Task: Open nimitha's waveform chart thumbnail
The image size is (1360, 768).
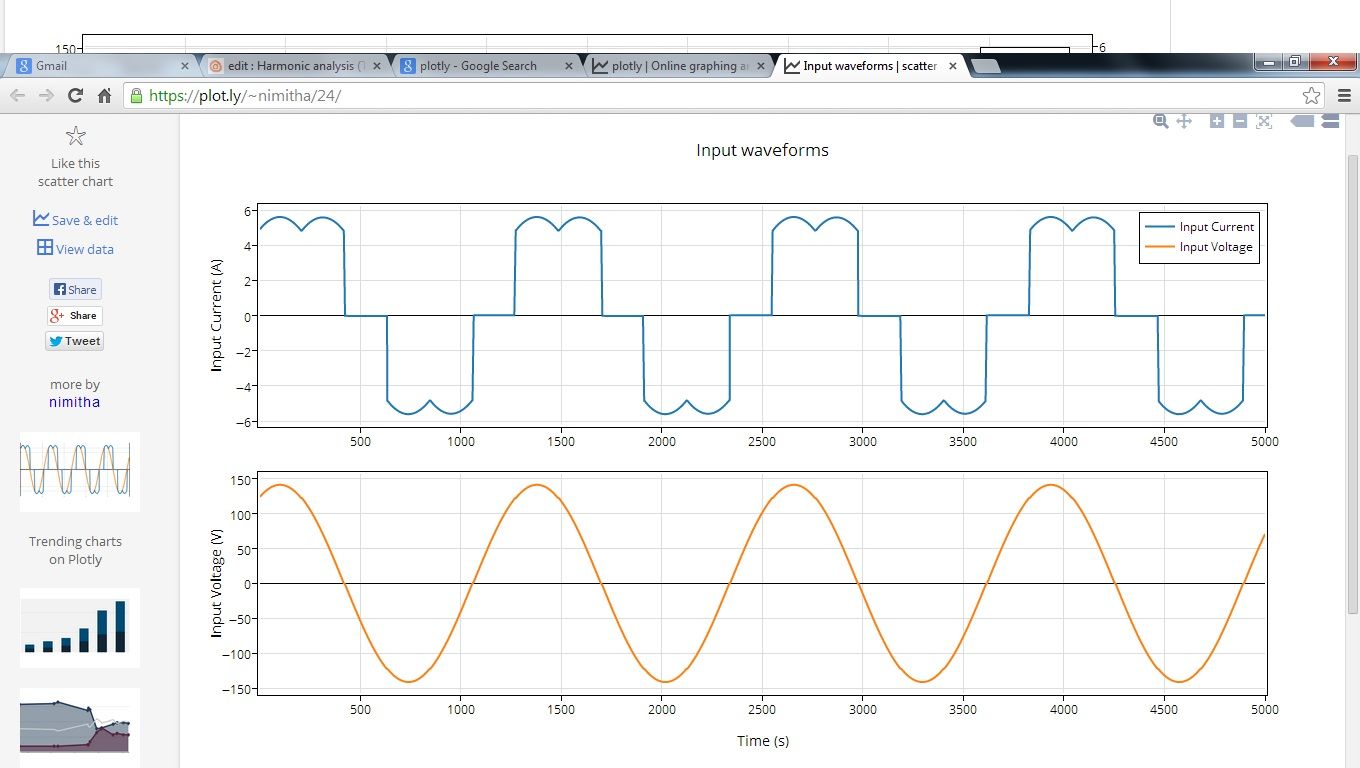Action: [80, 471]
